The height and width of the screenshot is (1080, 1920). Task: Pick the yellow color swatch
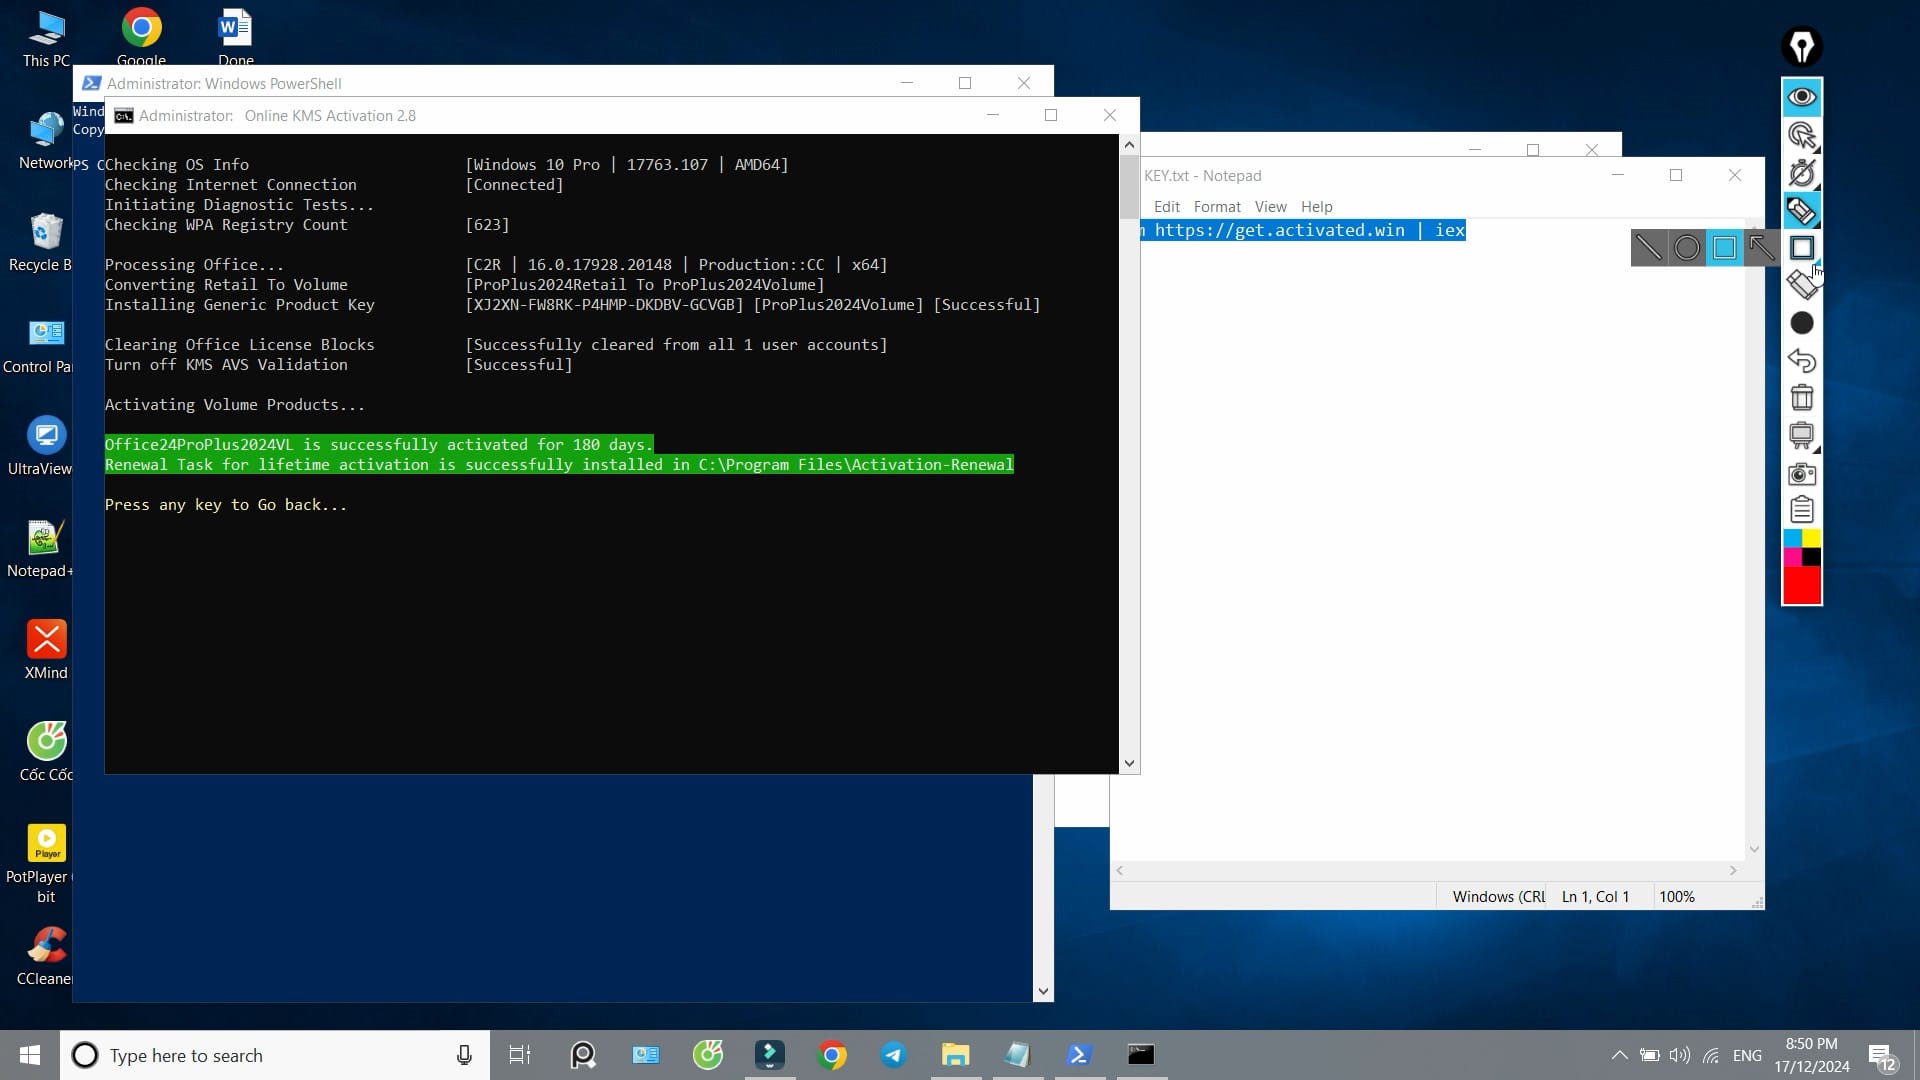pyautogui.click(x=1811, y=538)
